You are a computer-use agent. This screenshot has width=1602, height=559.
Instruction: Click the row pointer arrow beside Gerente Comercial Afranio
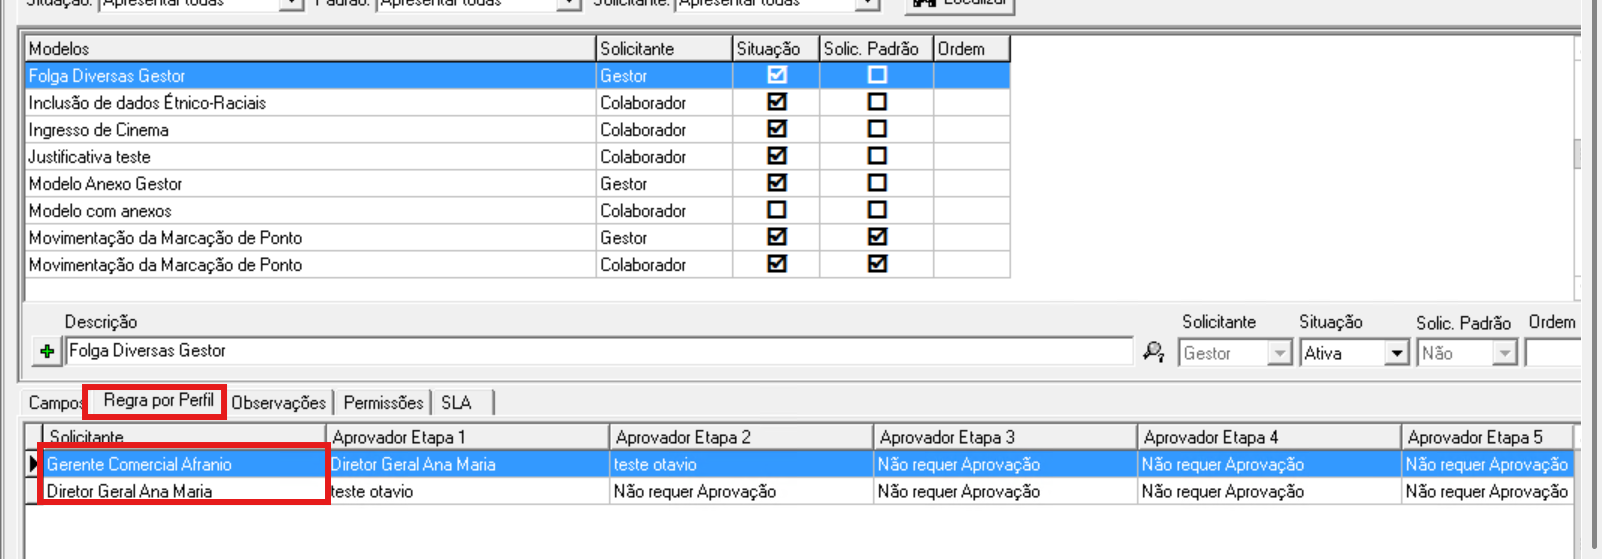(33, 464)
